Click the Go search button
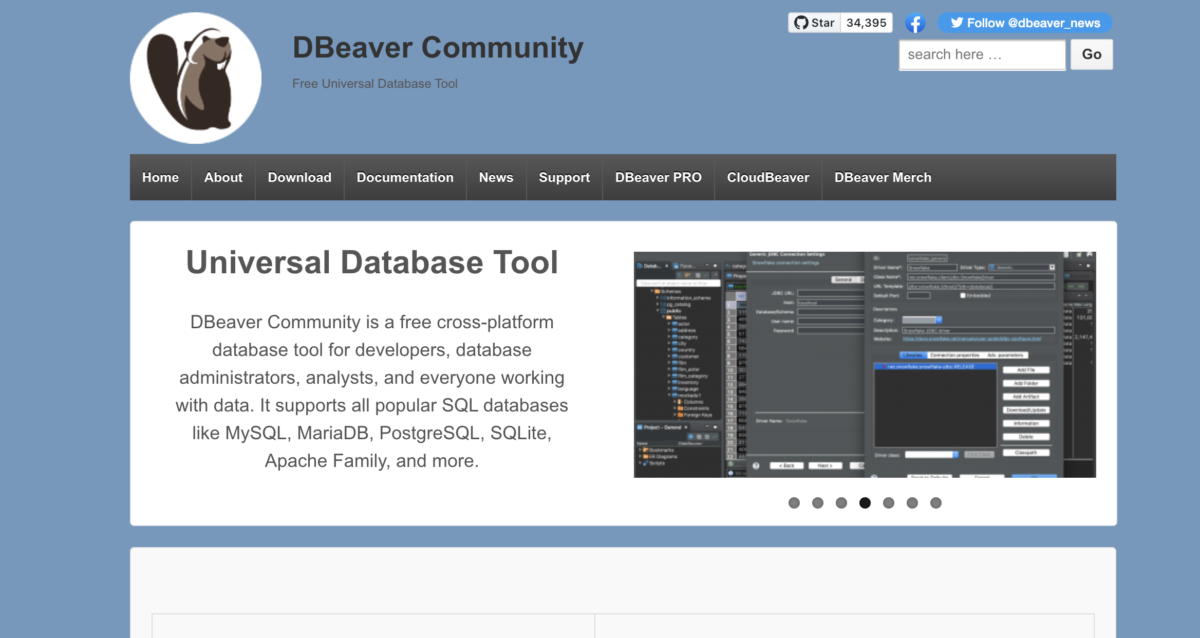Viewport: 1200px width, 638px height. click(x=1091, y=54)
